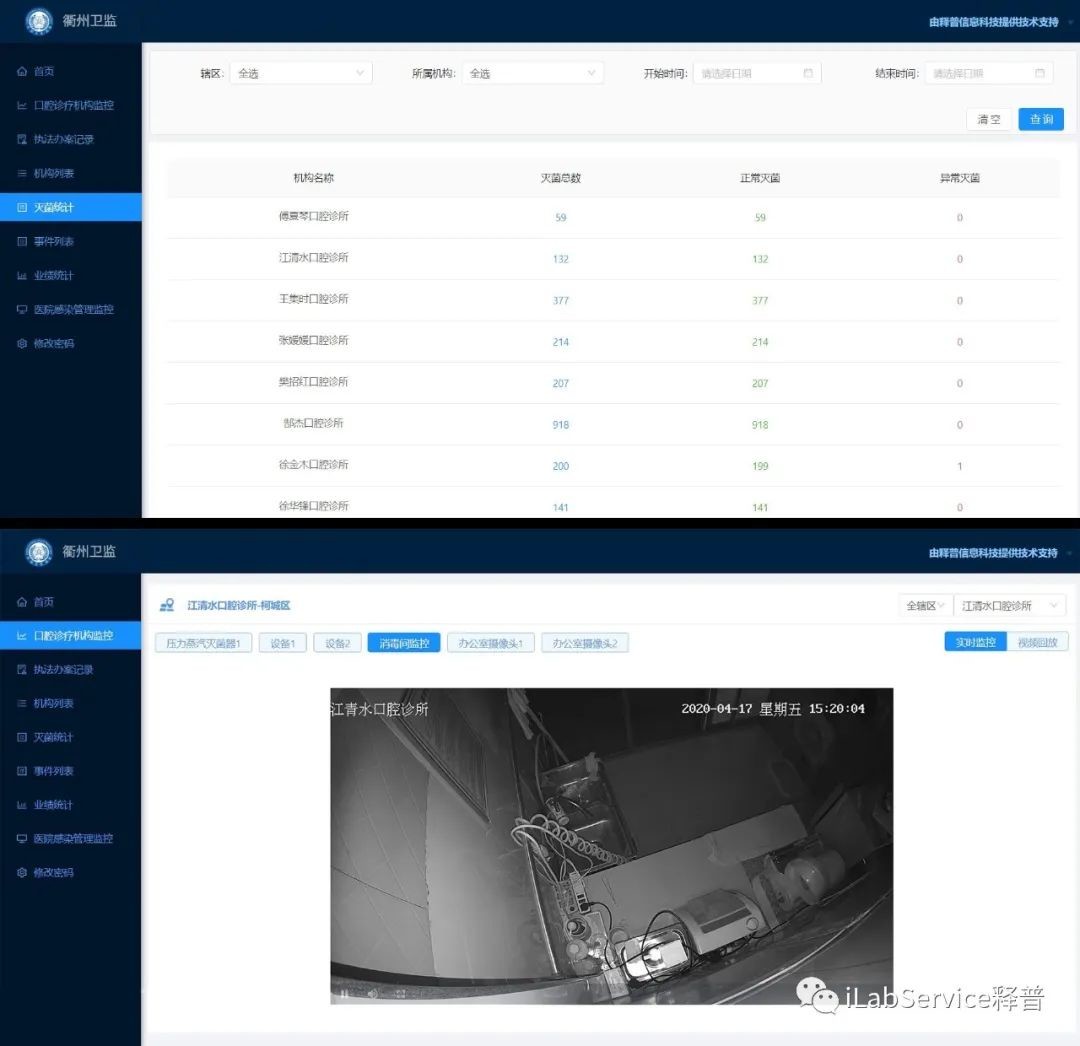The width and height of the screenshot is (1080, 1046).
Task: Click 张媛媛口腔诊所 row name
Action: [313, 340]
